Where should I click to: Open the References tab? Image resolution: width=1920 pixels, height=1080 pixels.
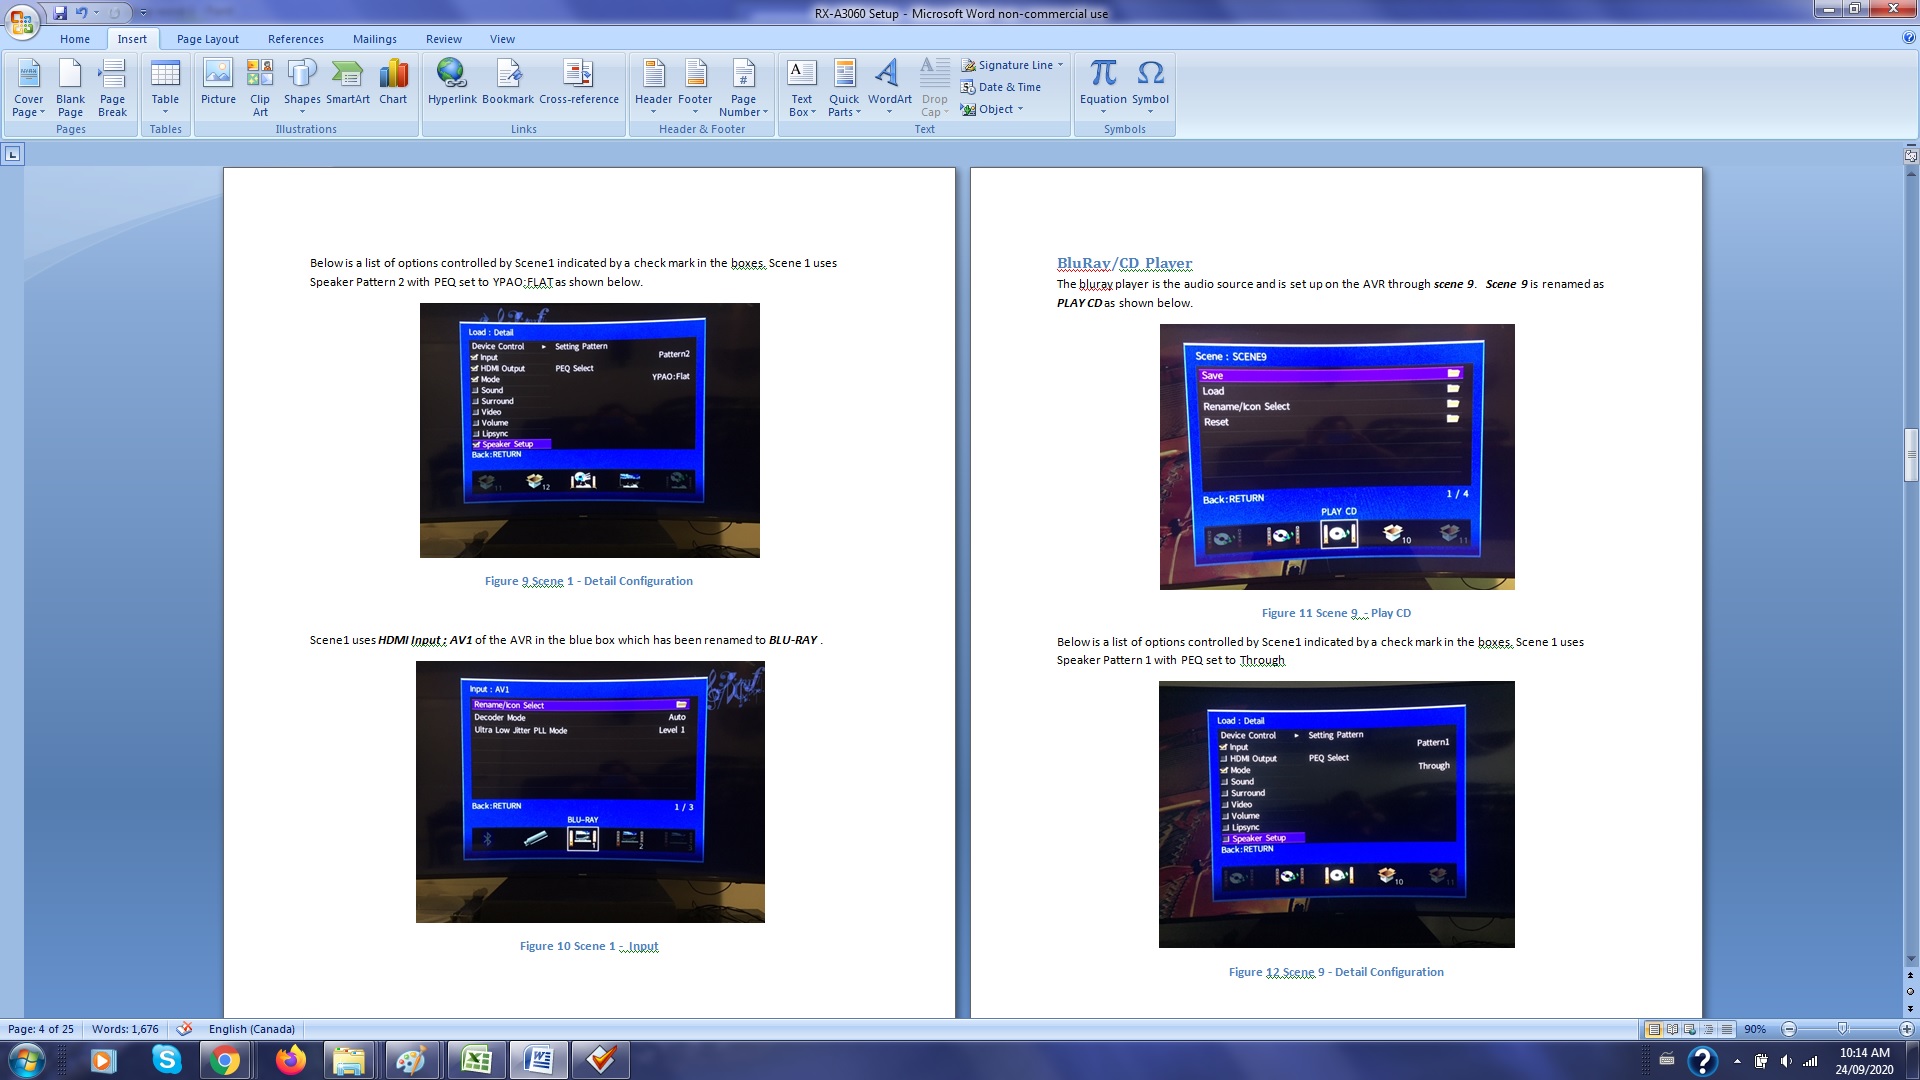[x=296, y=39]
